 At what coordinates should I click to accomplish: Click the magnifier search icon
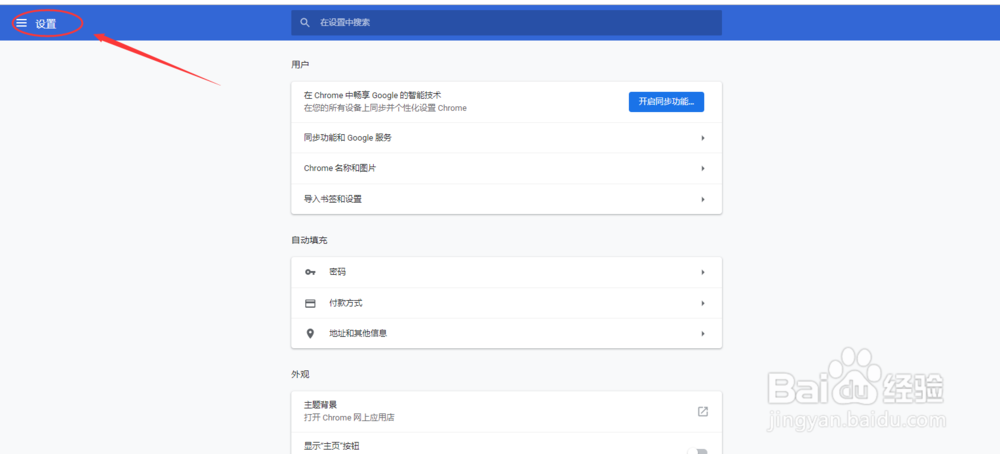click(305, 22)
